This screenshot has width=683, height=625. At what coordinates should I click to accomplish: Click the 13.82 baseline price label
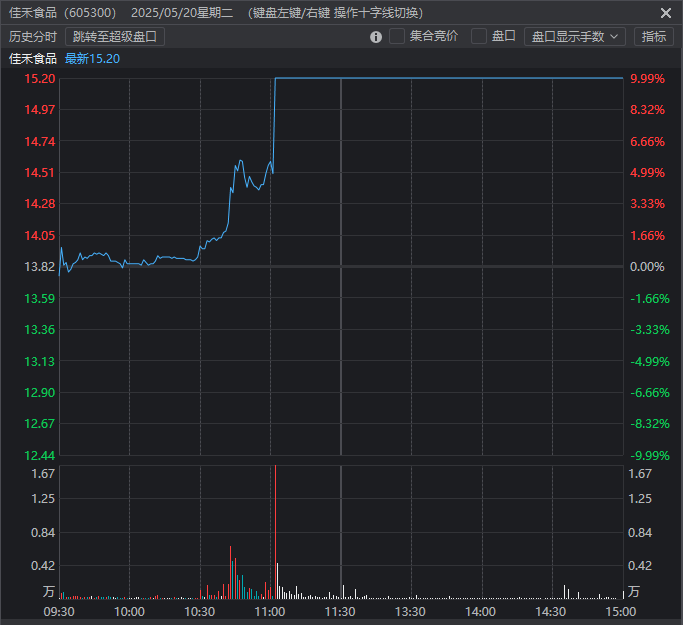pos(40,266)
